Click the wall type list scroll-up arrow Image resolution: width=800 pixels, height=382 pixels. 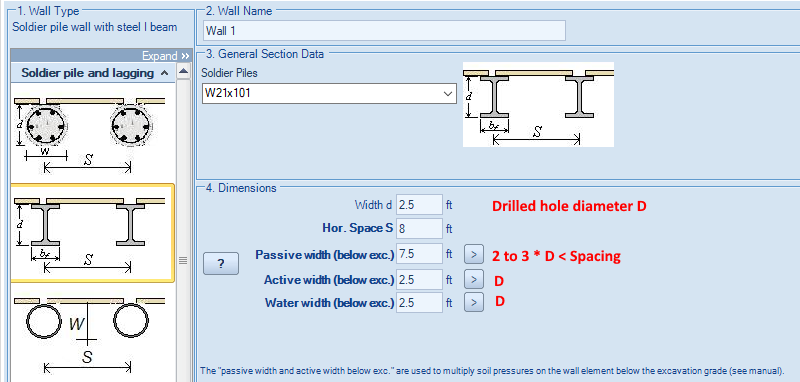(x=184, y=71)
